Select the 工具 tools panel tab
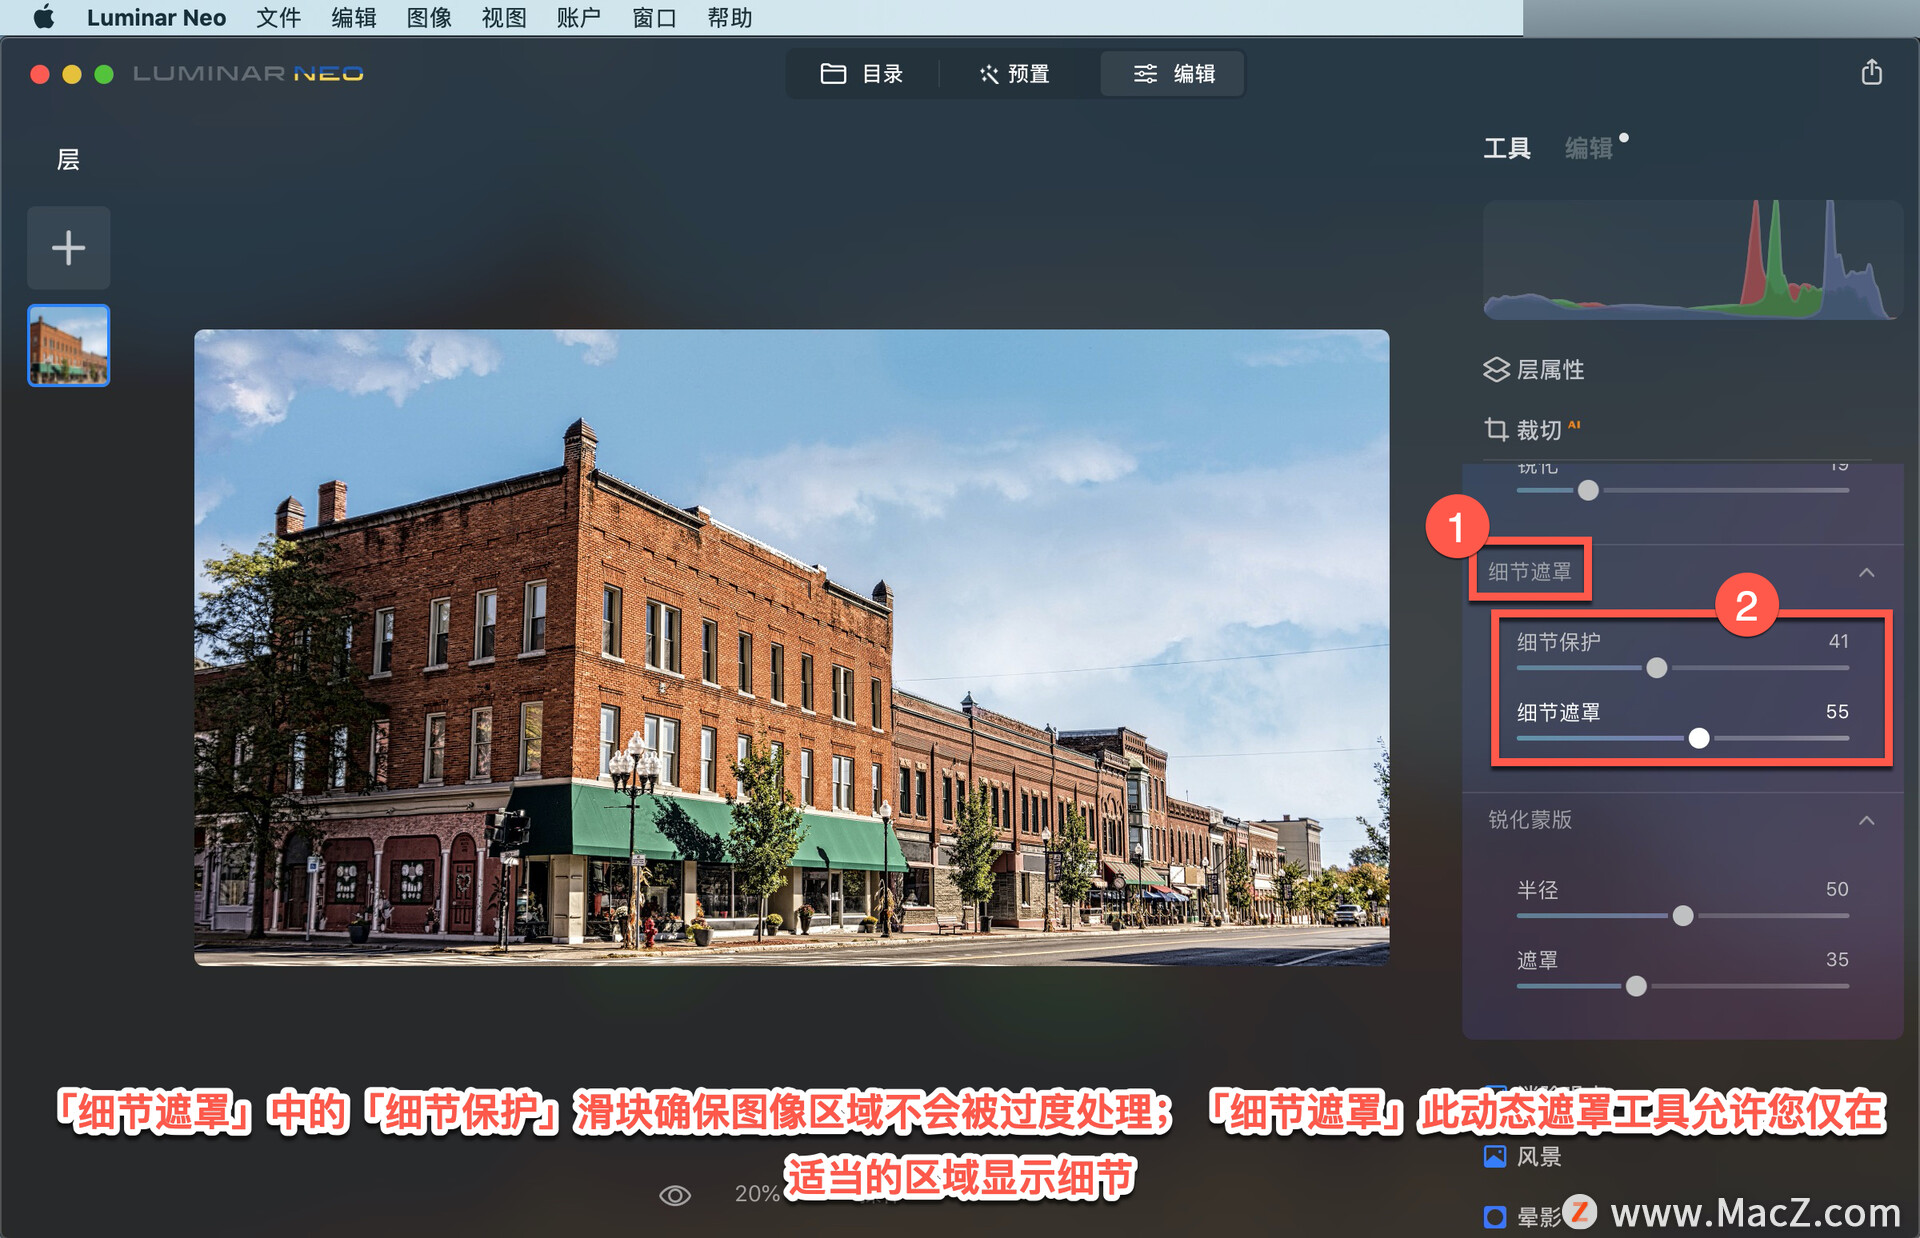1920x1238 pixels. 1507,149
